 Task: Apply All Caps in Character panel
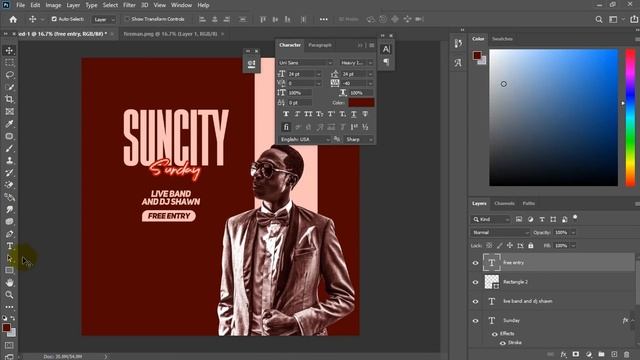[x=308, y=114]
